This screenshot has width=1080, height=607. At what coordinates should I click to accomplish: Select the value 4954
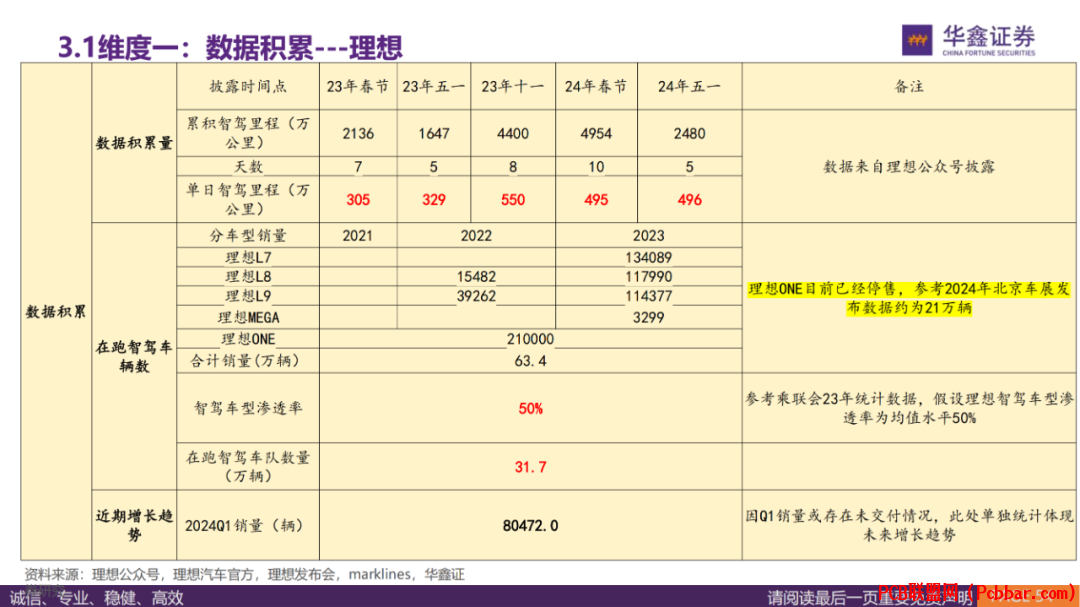pos(596,134)
